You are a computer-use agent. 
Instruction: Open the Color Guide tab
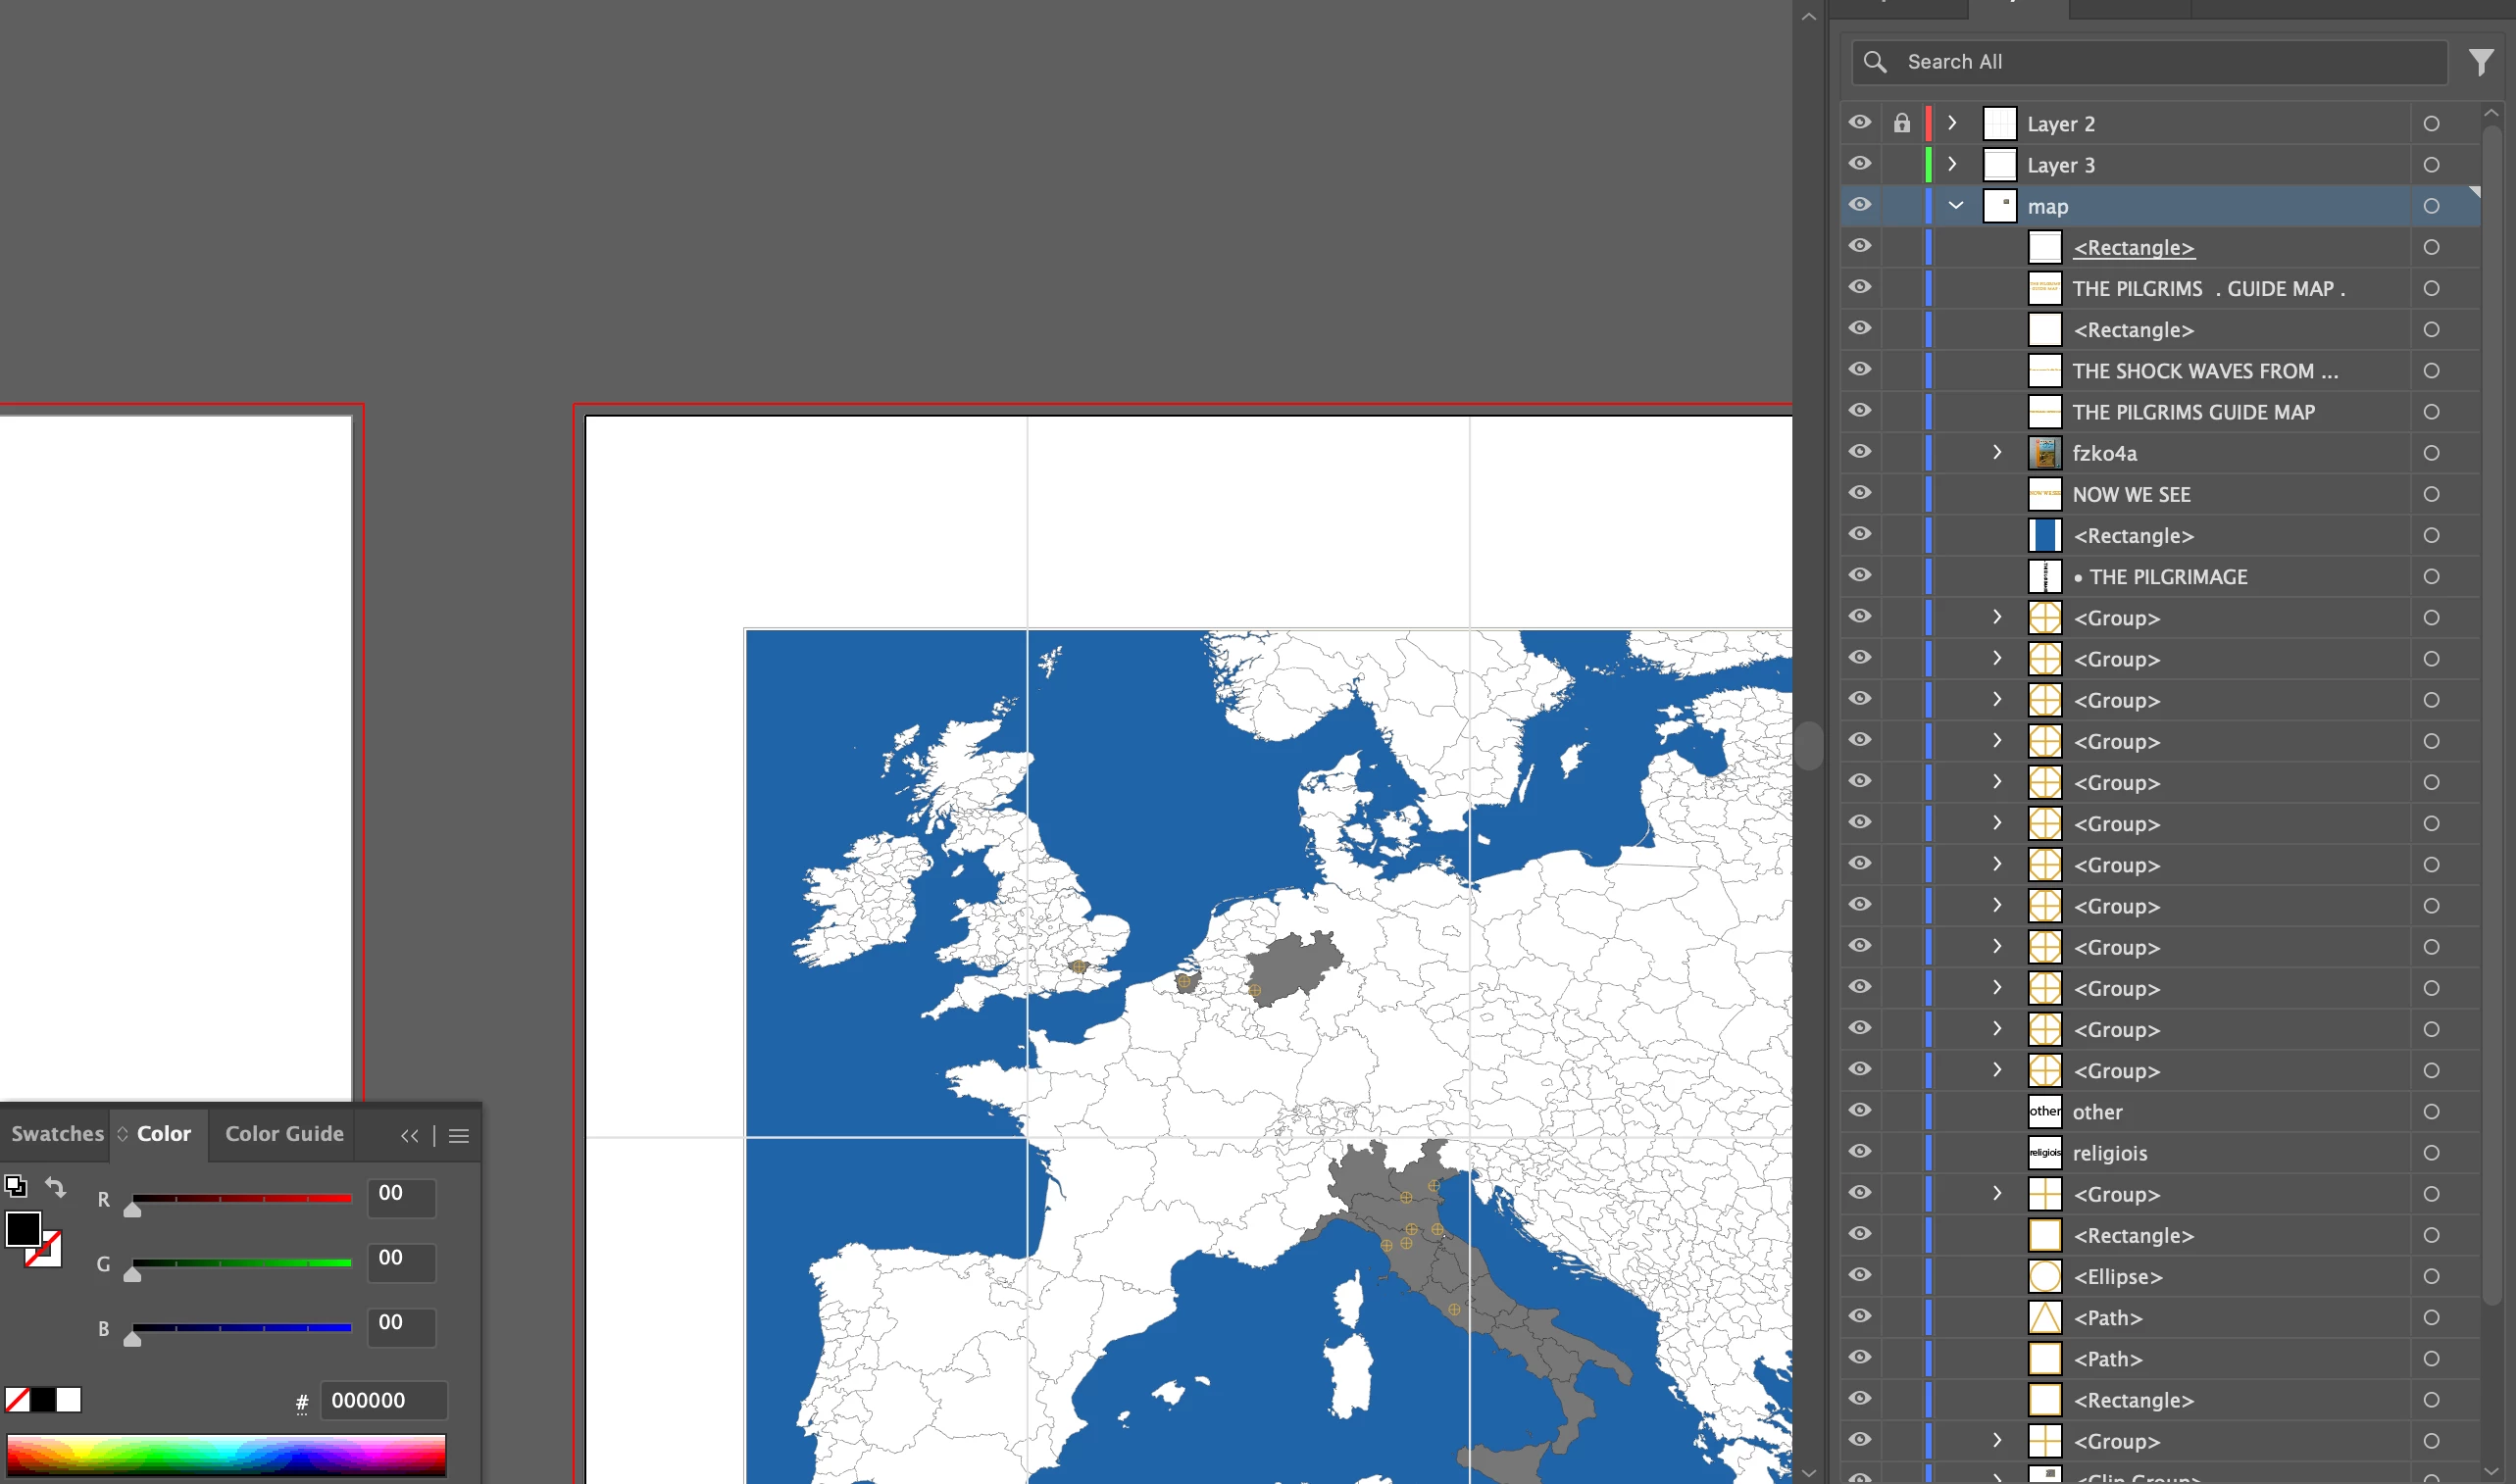tap(284, 1134)
